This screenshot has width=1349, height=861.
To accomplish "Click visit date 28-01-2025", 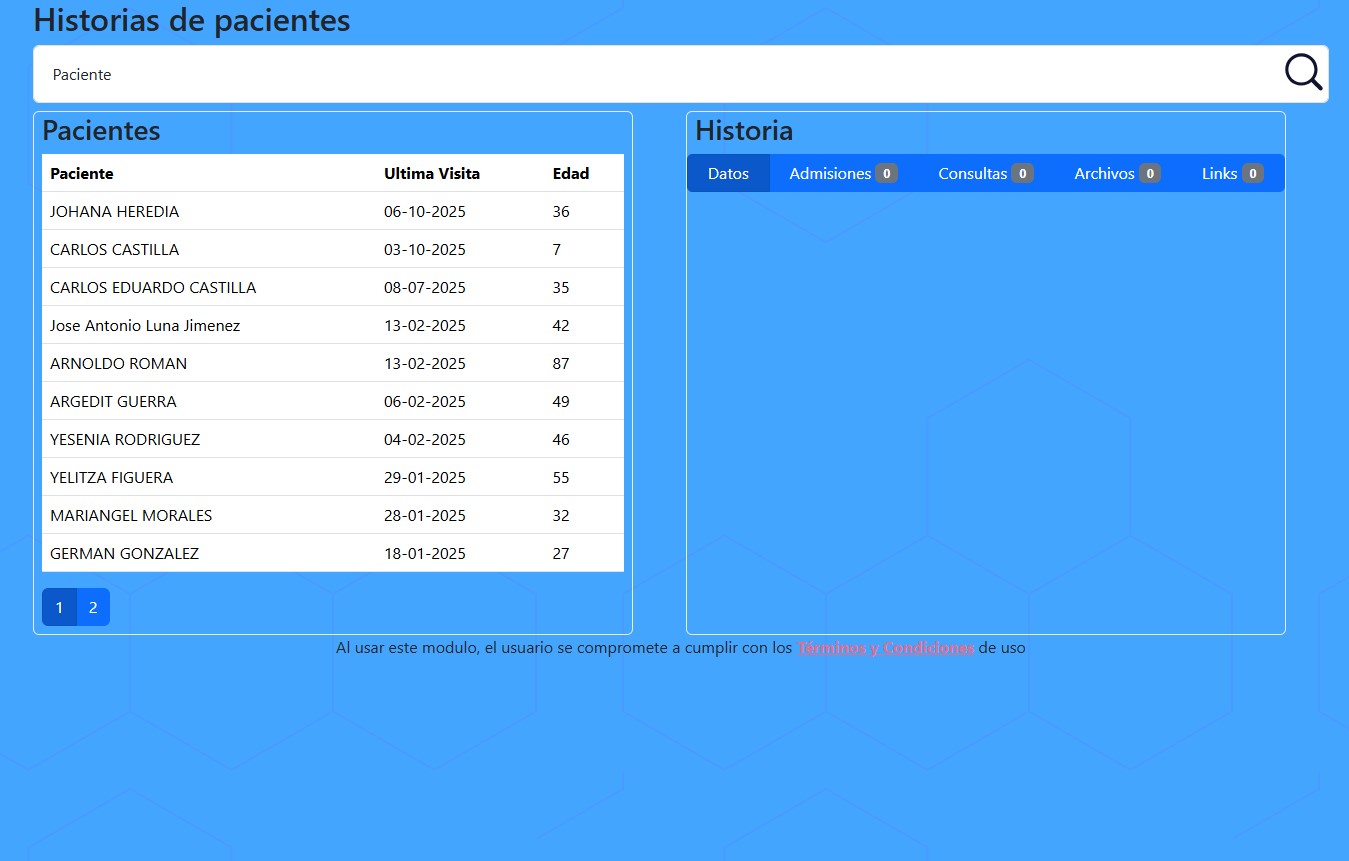I will (x=425, y=516).
